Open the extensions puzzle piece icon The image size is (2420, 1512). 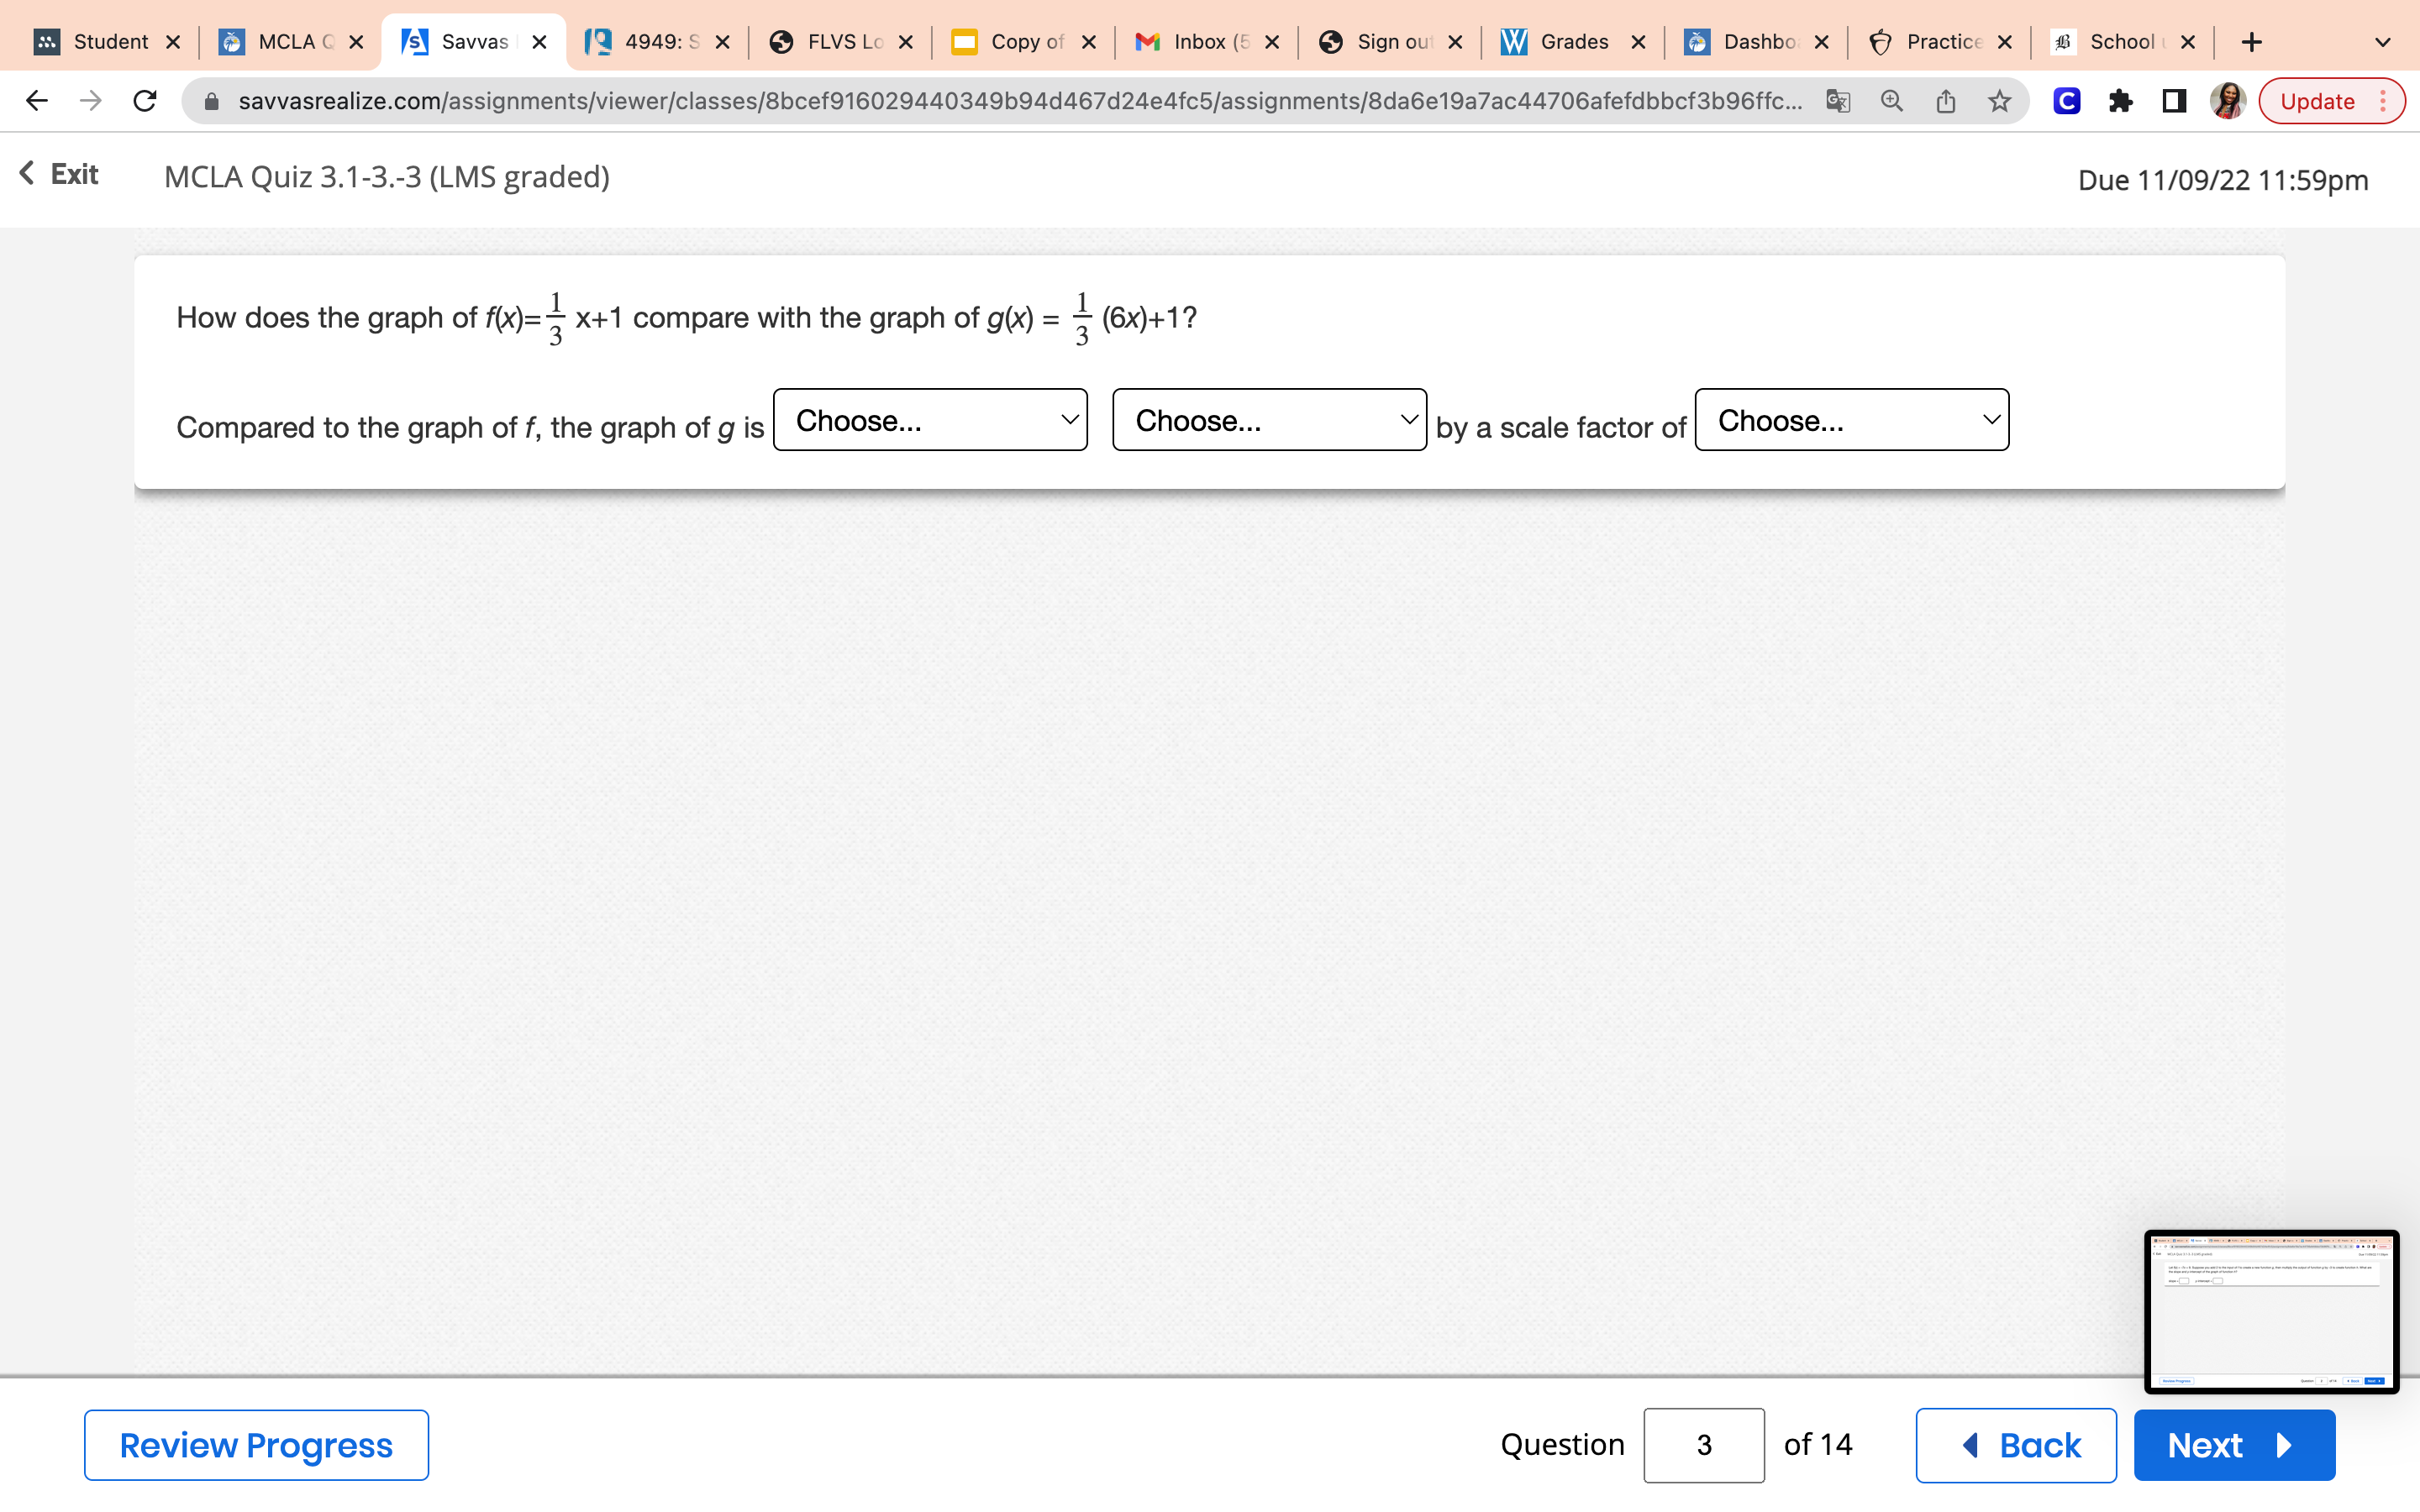[2120, 101]
